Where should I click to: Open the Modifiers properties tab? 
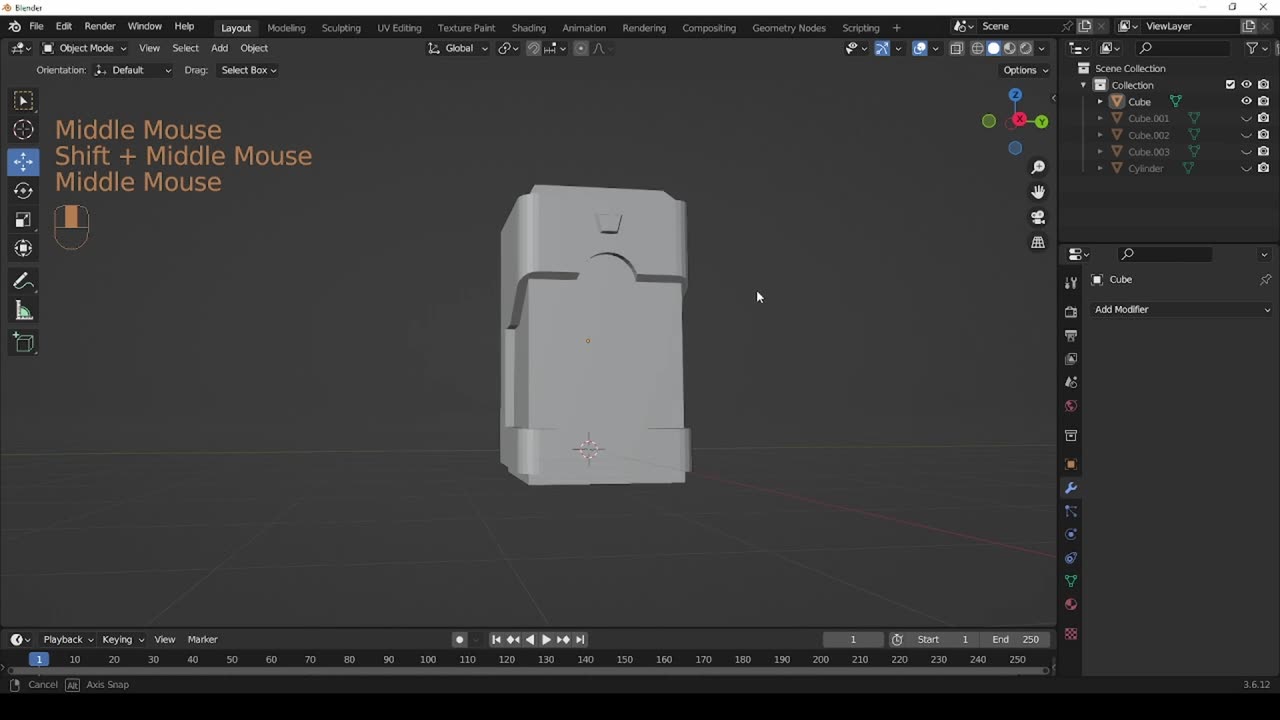(1071, 488)
